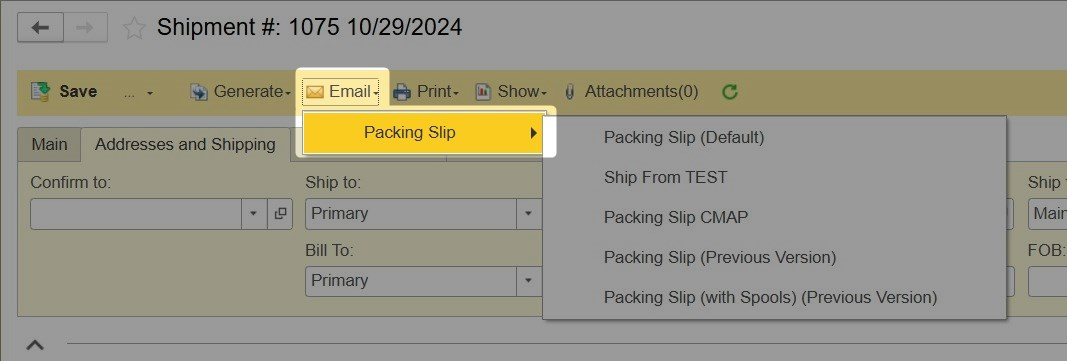The image size is (1067, 361).
Task: Open the Confirm to dropdown arrow
Action: click(253, 213)
